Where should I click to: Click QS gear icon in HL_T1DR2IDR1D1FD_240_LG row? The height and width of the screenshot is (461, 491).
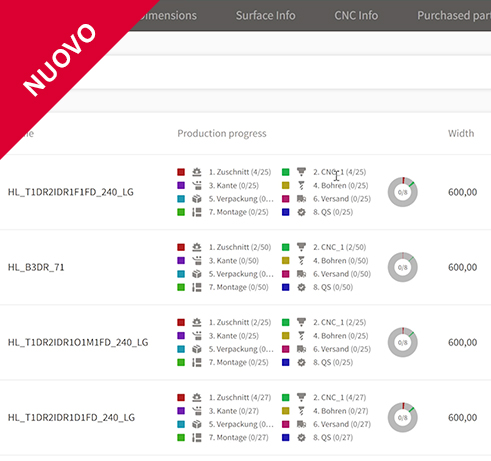tap(301, 438)
